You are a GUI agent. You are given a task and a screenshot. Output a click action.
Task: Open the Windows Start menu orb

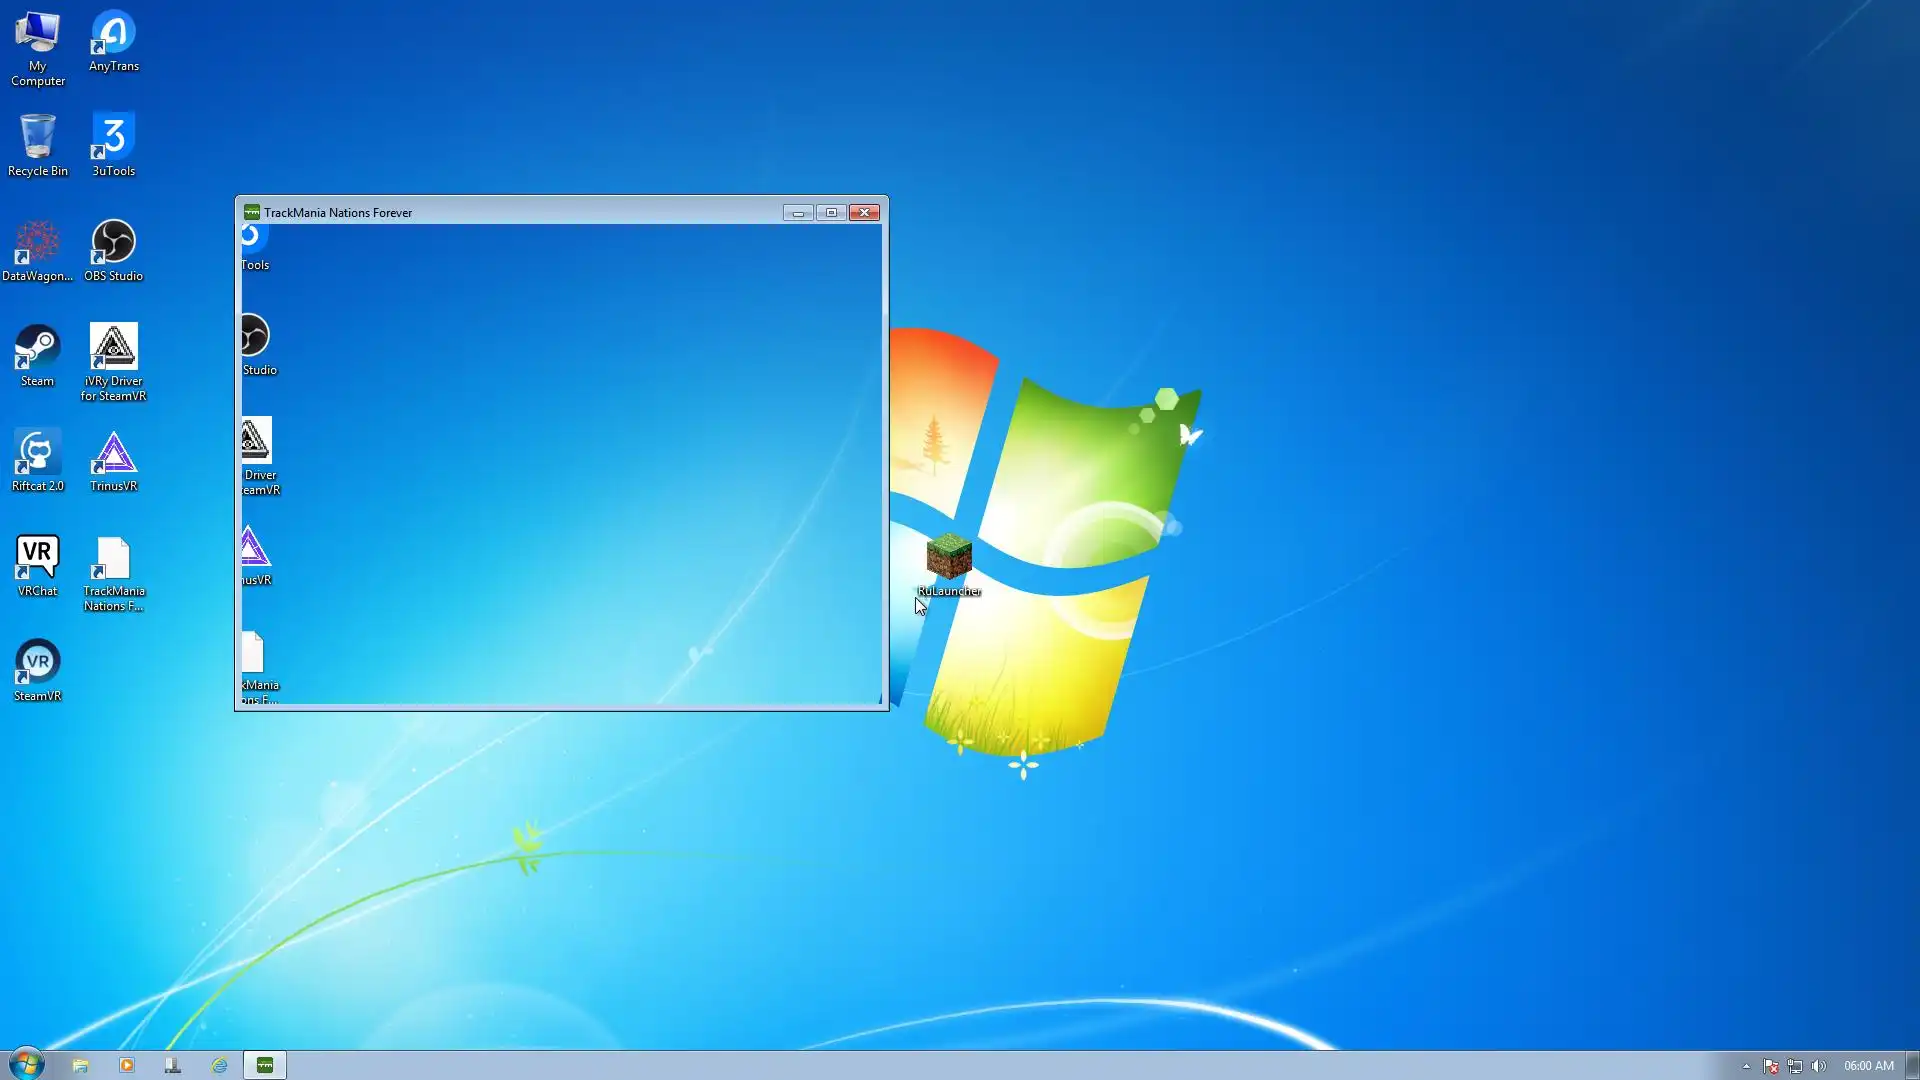pyautogui.click(x=27, y=1064)
